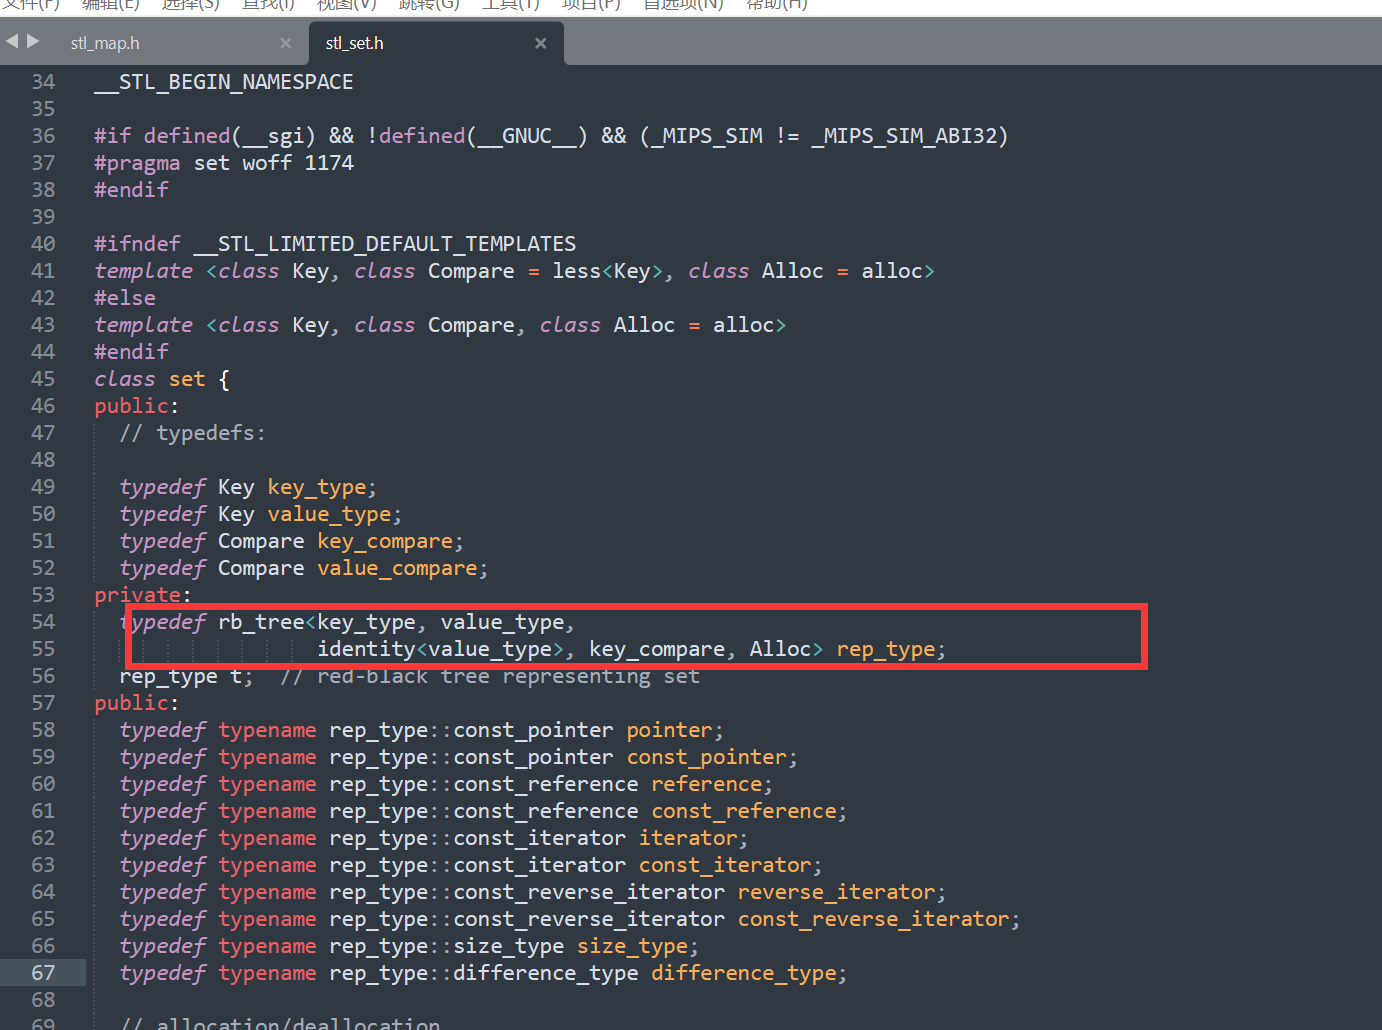The width and height of the screenshot is (1382, 1030).
Task: Switch to the stl_map.h tab
Action: (x=105, y=43)
